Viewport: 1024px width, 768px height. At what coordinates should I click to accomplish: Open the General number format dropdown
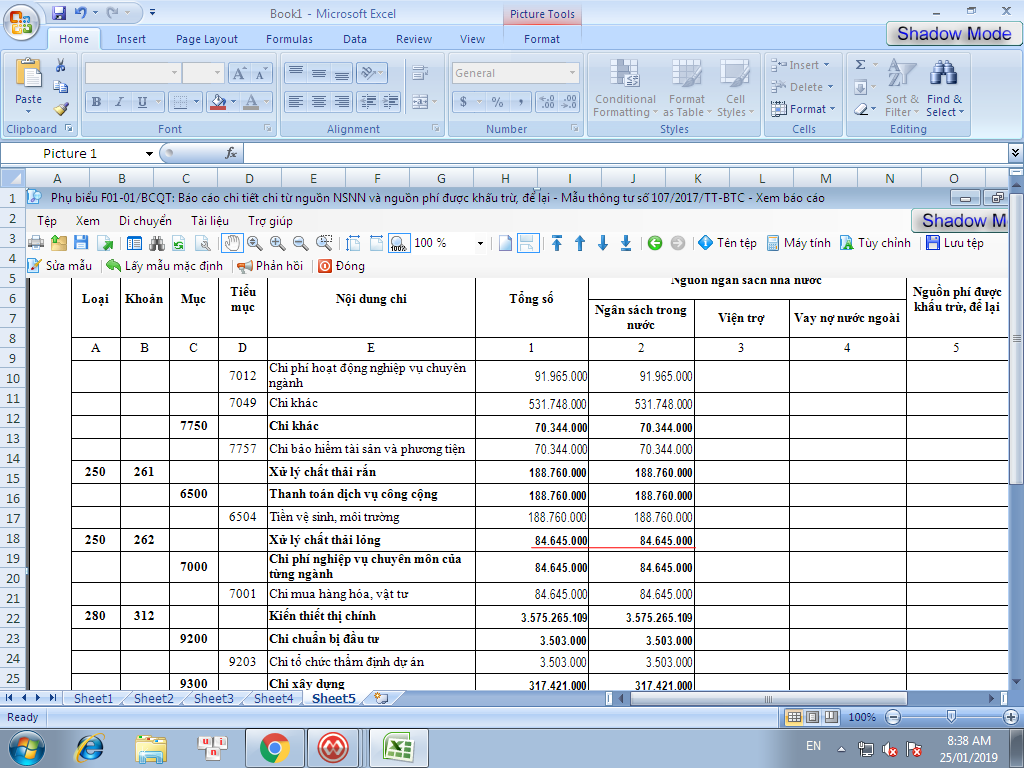click(x=572, y=73)
